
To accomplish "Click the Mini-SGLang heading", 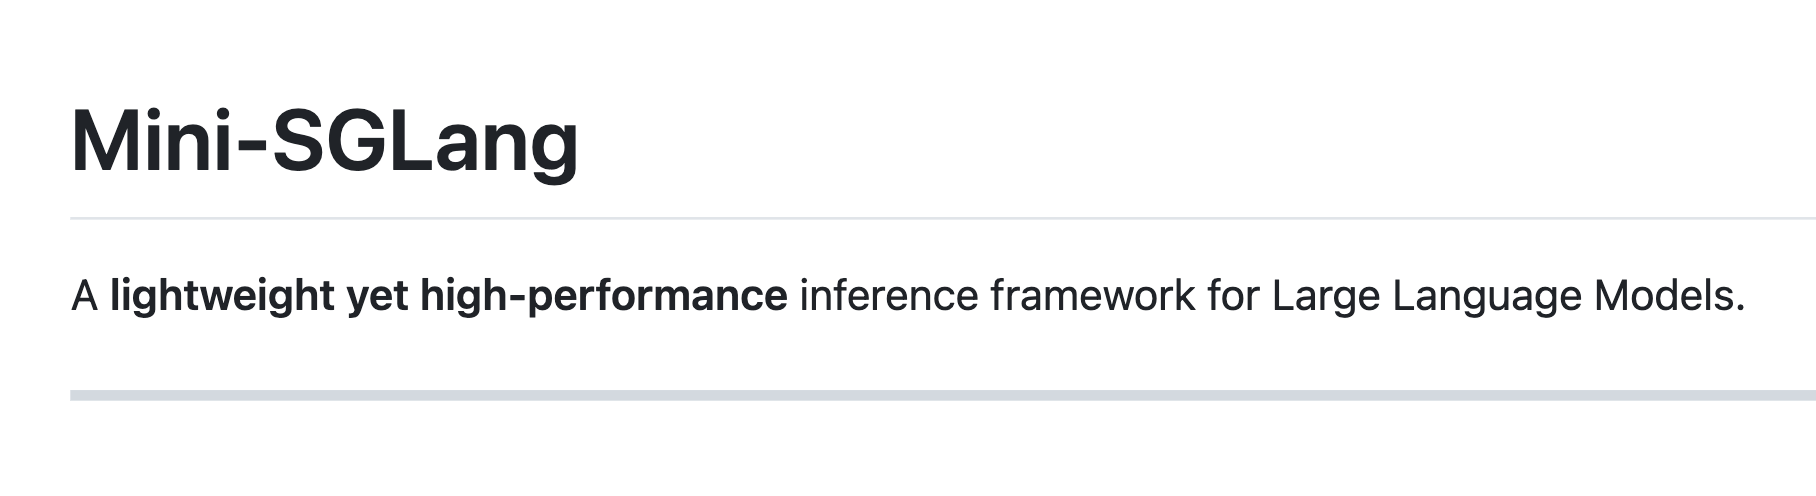I will [324, 142].
